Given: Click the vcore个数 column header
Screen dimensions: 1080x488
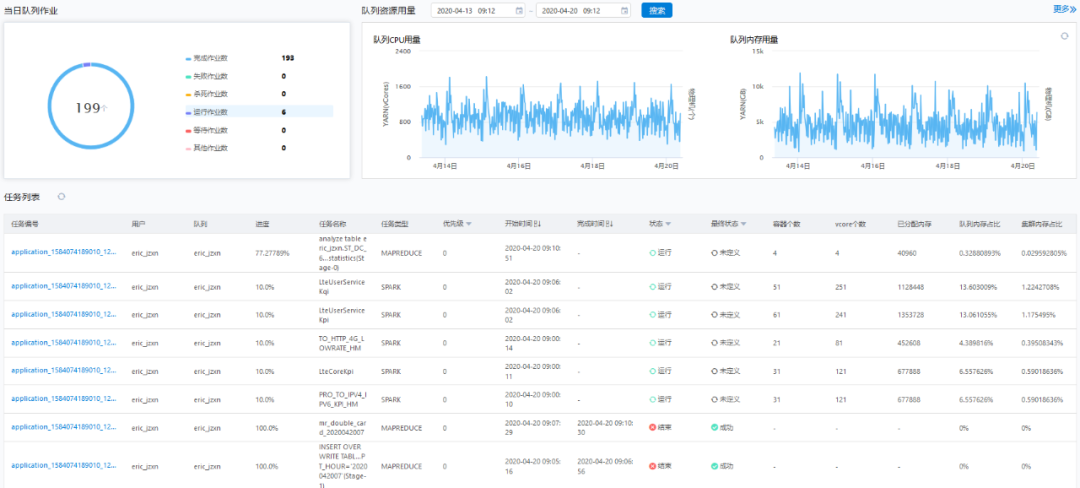Looking at the screenshot, I should (x=851, y=224).
